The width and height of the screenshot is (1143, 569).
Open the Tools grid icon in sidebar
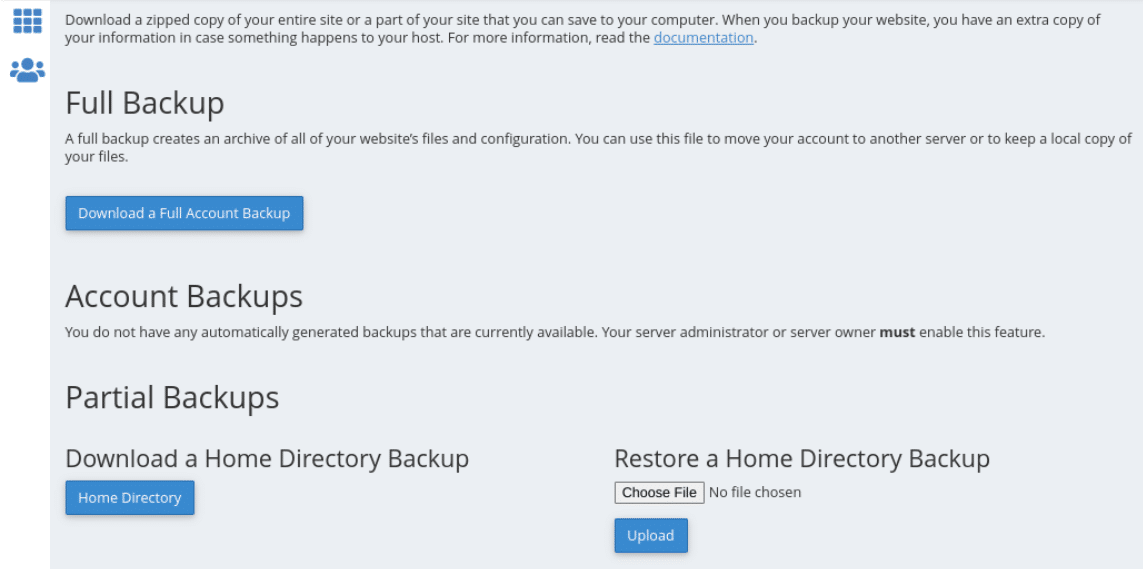27,20
